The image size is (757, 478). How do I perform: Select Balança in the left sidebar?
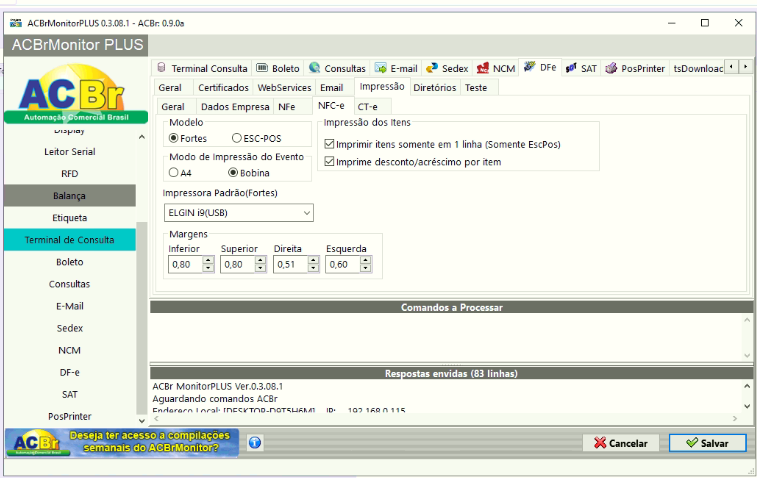pyautogui.click(x=69, y=195)
